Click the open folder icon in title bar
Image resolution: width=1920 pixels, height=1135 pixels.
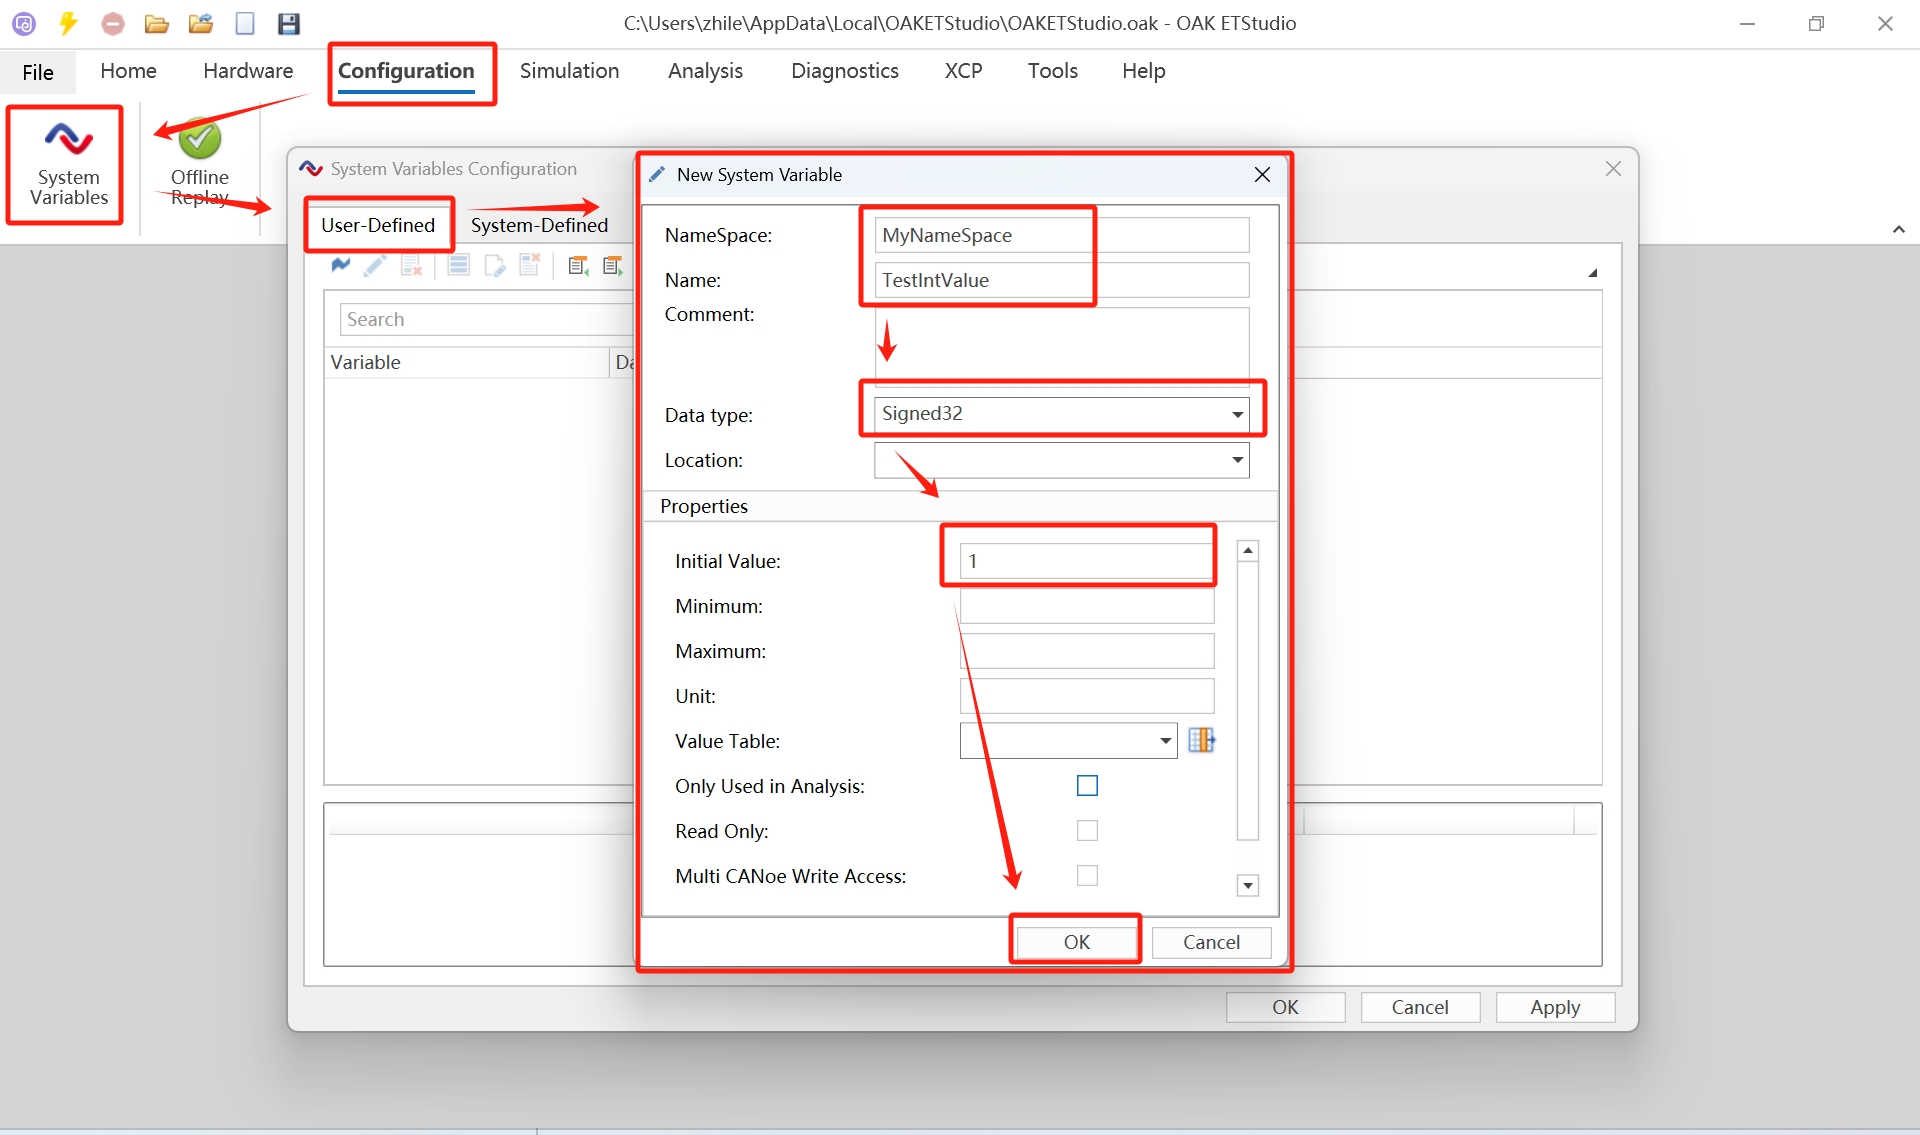click(x=156, y=23)
